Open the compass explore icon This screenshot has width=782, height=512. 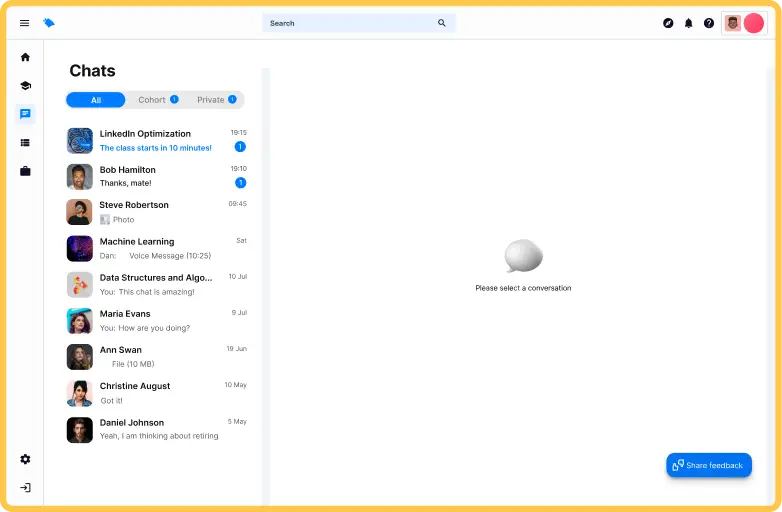click(668, 23)
